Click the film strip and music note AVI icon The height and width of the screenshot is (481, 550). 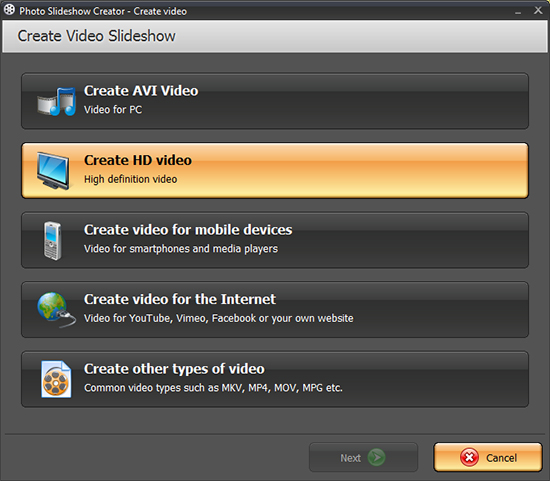coord(56,101)
